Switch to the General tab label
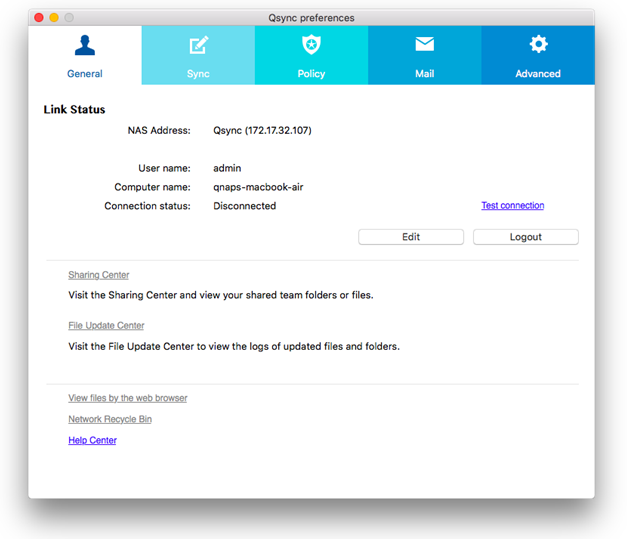This screenshot has height=539, width=627. point(85,74)
